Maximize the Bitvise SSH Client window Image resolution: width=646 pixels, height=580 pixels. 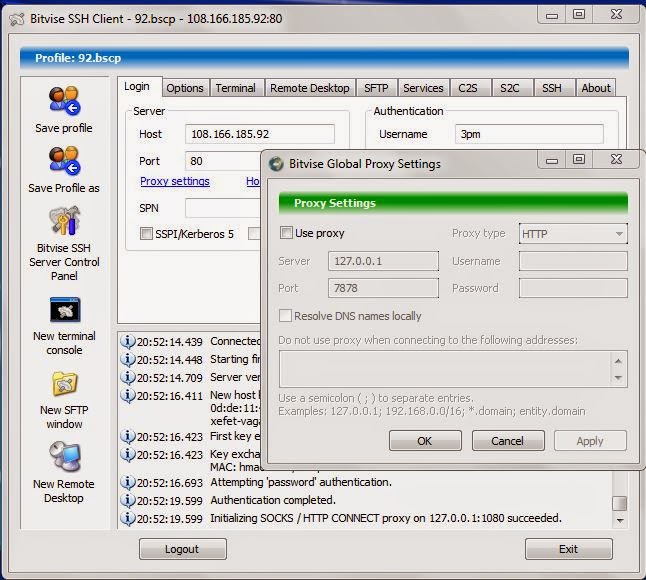point(579,14)
